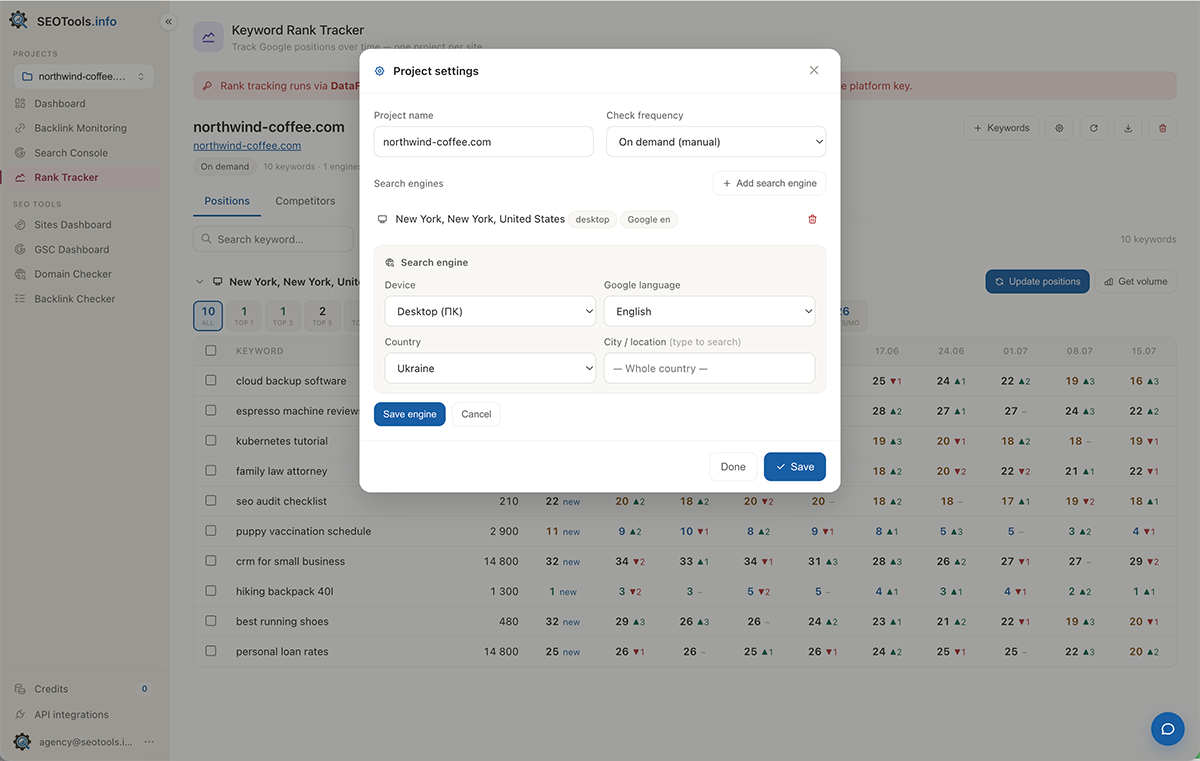Click the desktop monitor icon beside New York
This screenshot has width=1200, height=761.
coord(382,219)
